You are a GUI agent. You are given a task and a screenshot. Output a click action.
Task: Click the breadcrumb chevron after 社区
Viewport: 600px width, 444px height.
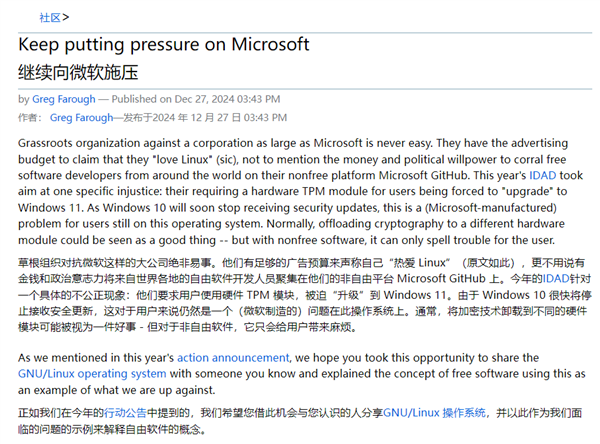pyautogui.click(x=65, y=17)
